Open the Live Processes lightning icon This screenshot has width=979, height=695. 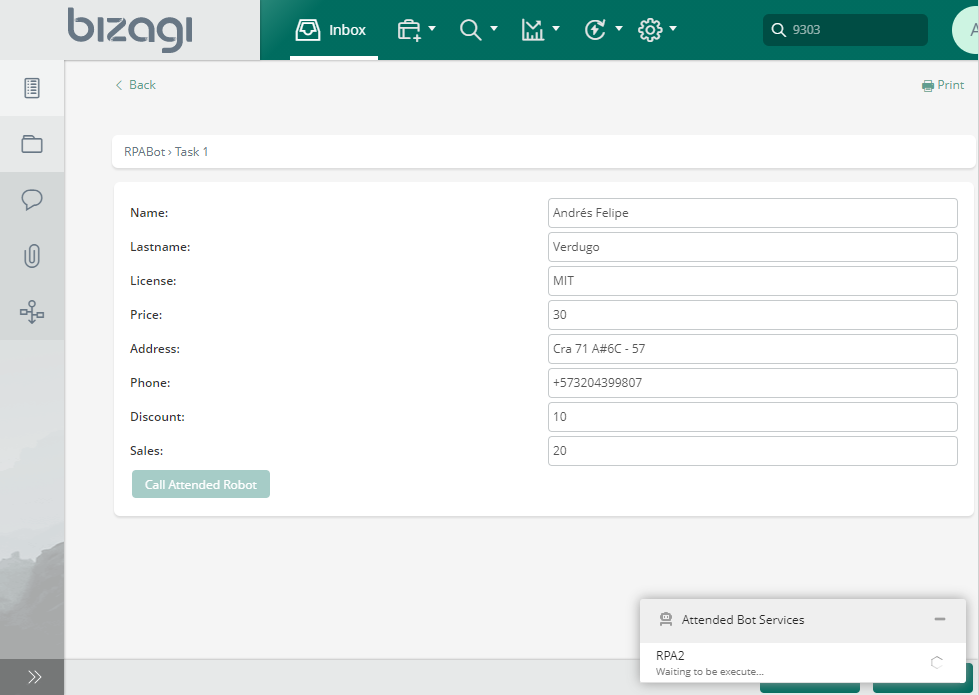tap(595, 29)
